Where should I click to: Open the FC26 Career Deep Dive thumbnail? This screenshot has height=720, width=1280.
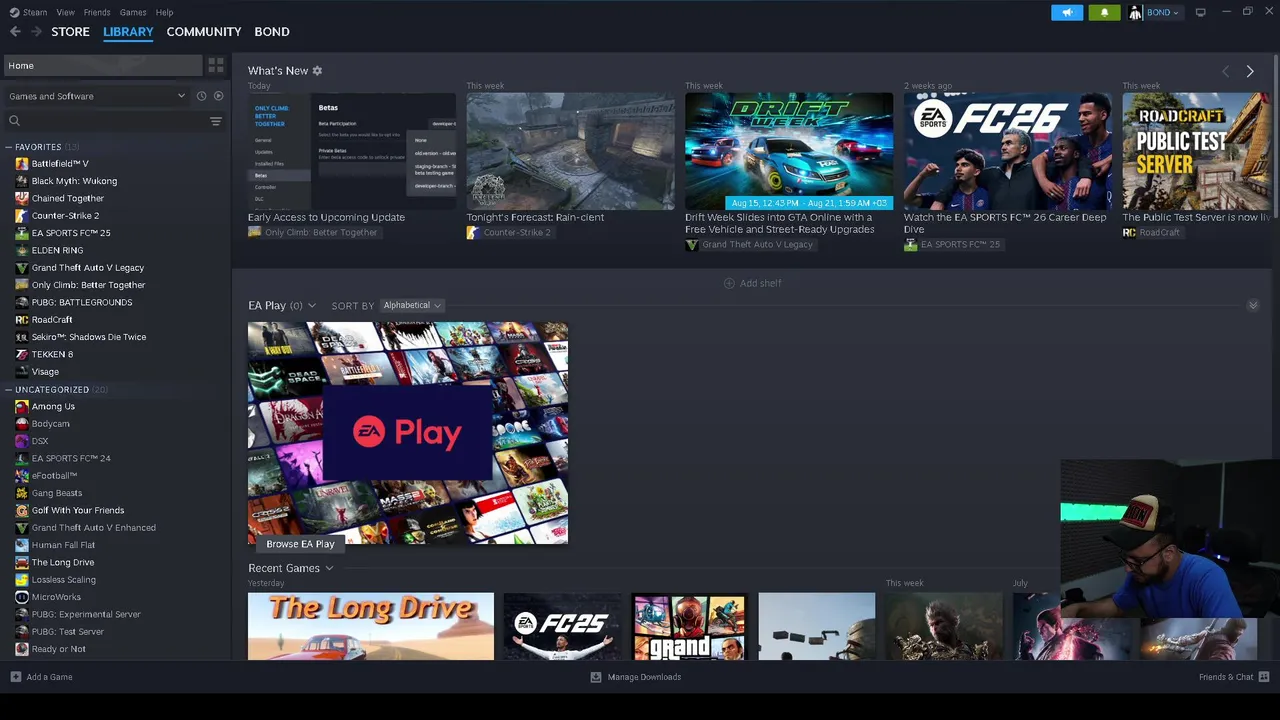[x=1008, y=151]
